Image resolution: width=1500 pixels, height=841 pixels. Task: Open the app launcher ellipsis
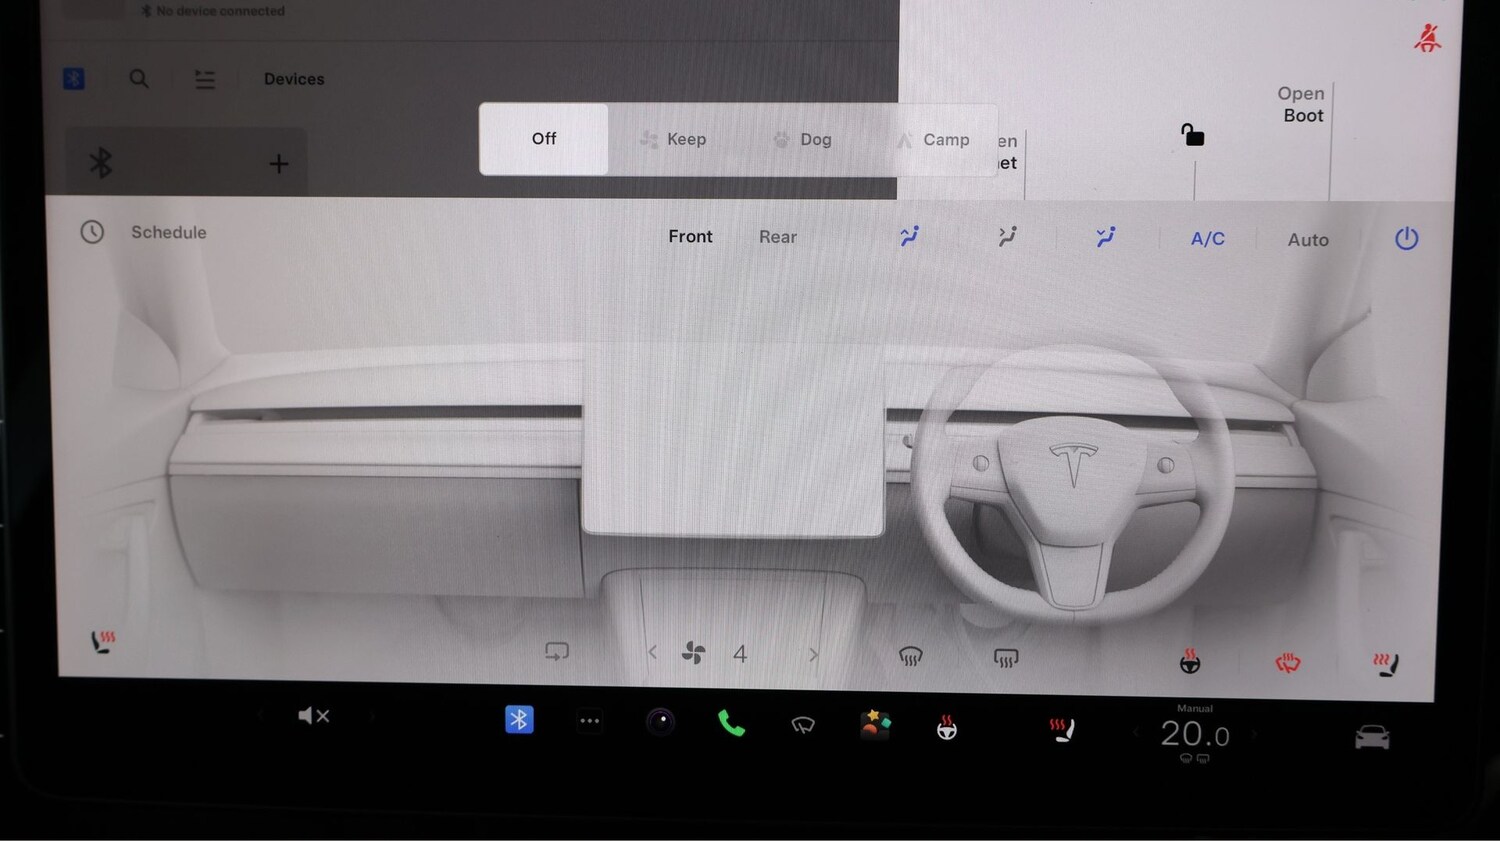pyautogui.click(x=589, y=720)
